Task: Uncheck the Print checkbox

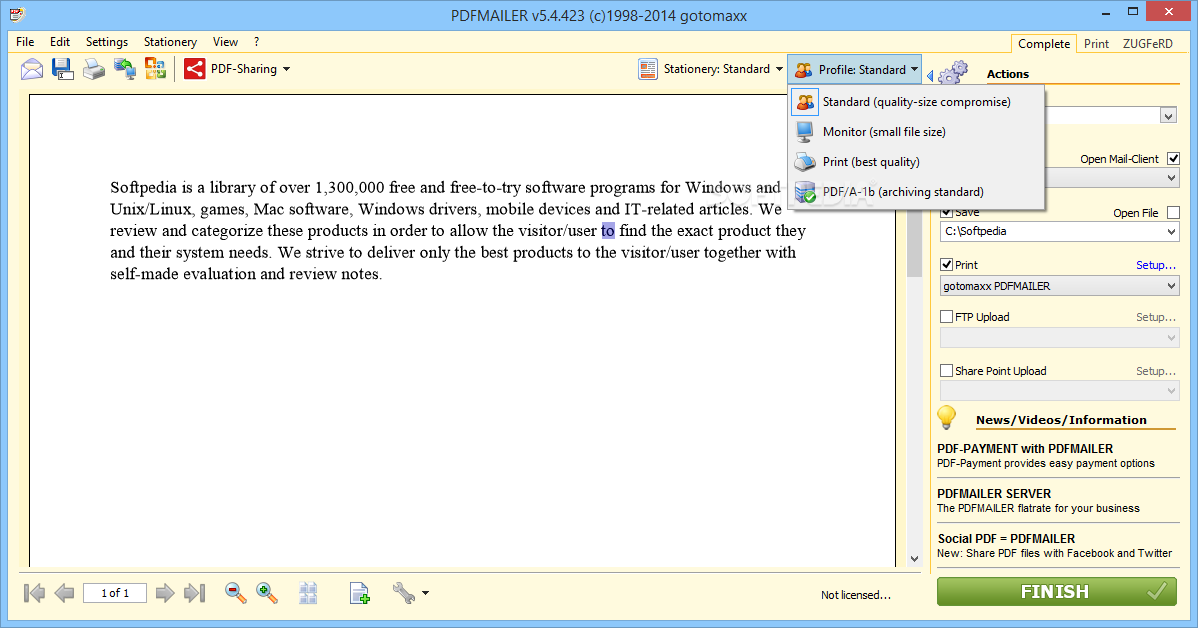Action: pos(946,264)
